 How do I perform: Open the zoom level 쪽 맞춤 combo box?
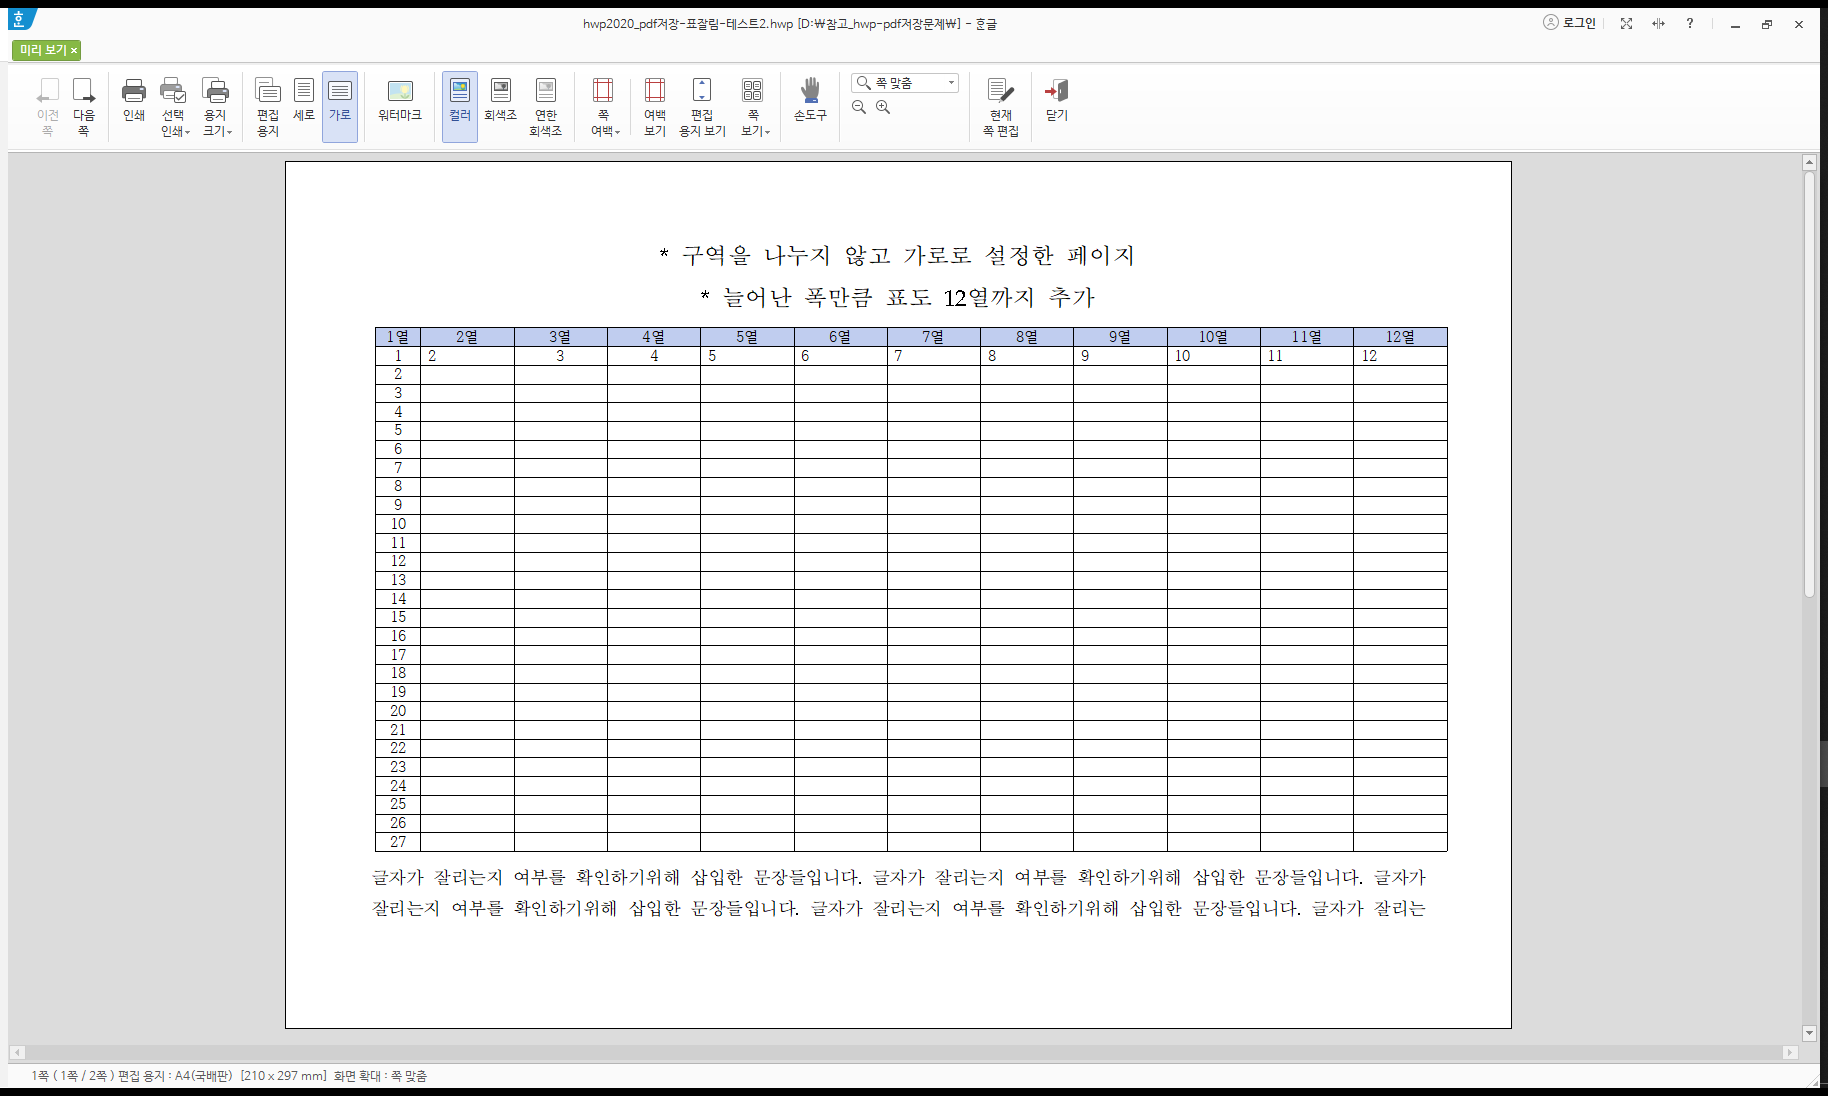(x=905, y=83)
